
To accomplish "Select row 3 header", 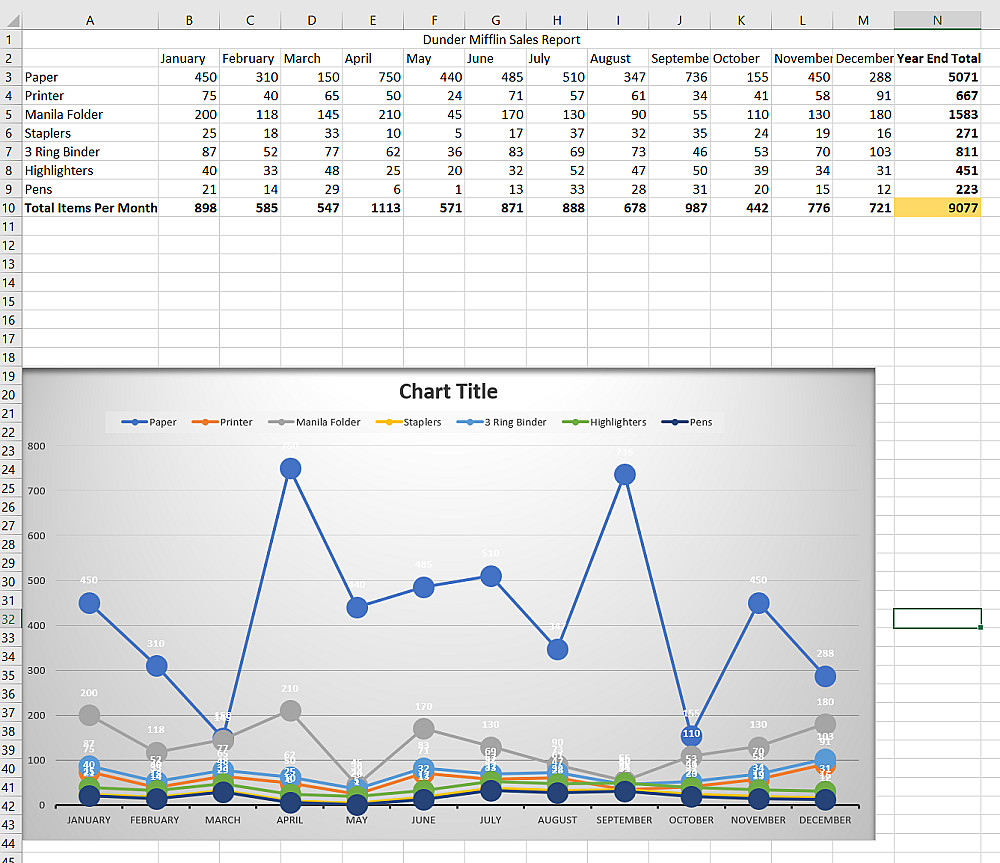I will pyautogui.click(x=9, y=77).
